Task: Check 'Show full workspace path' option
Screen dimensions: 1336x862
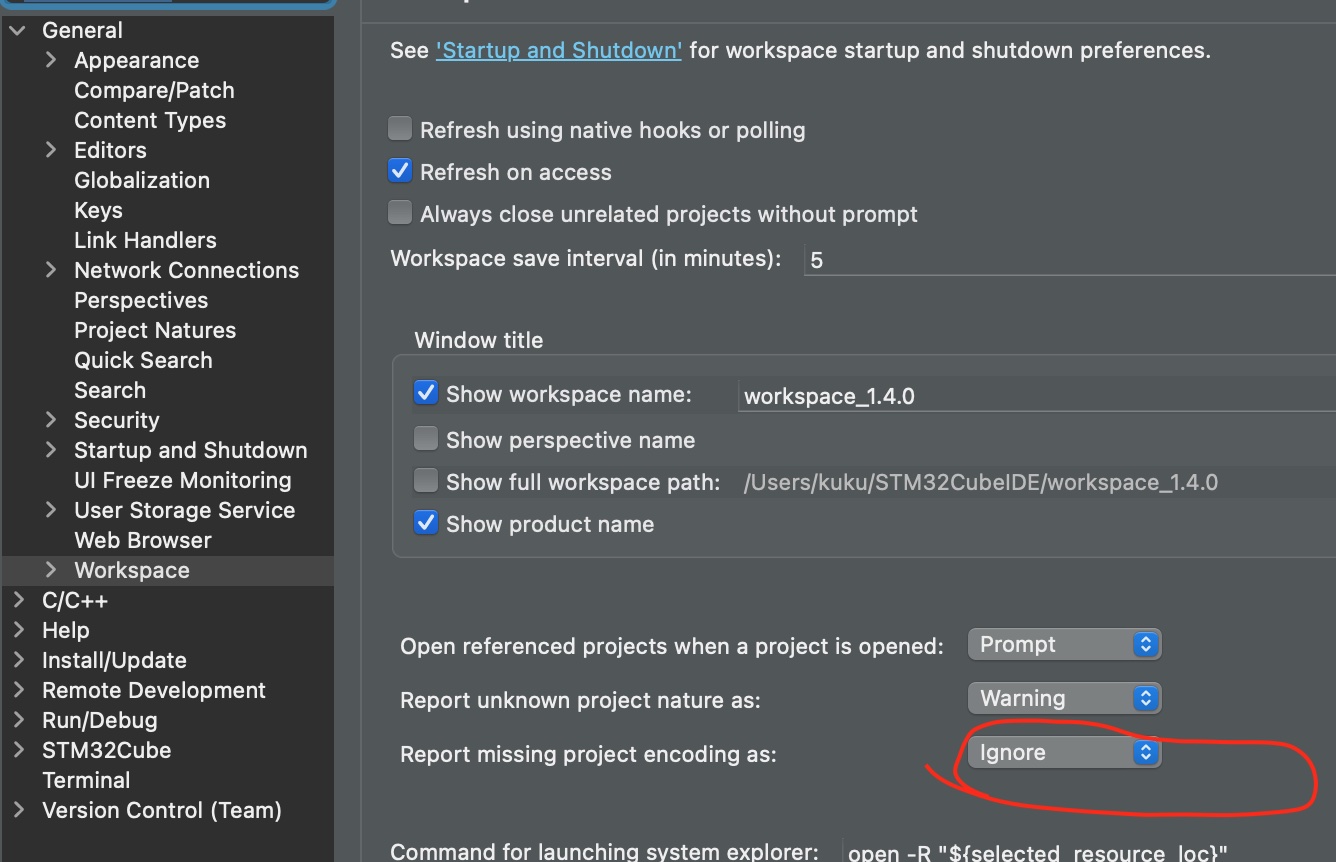Action: [x=425, y=480]
